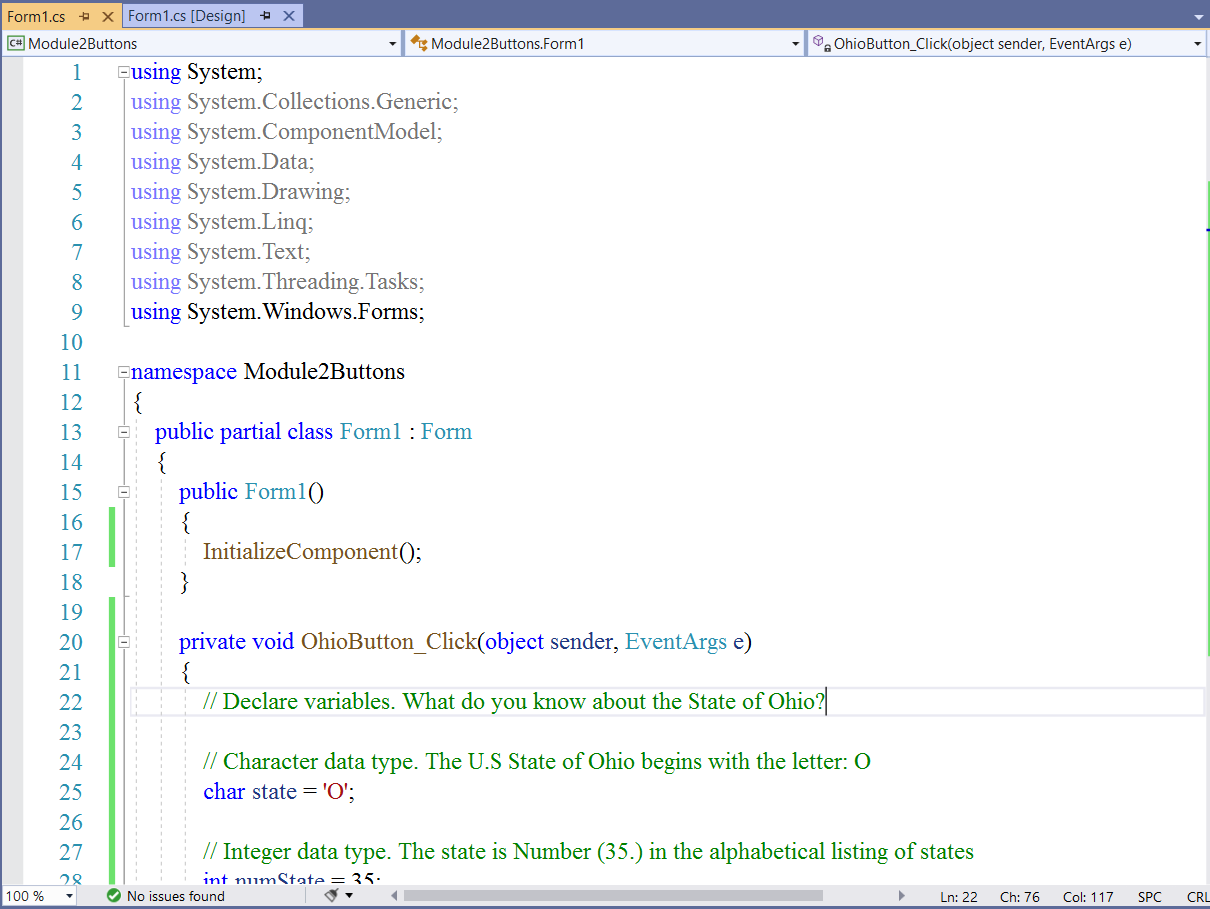The image size is (1210, 909).
Task: Click the horizontal scrollbar left arrow
Action: (393, 896)
